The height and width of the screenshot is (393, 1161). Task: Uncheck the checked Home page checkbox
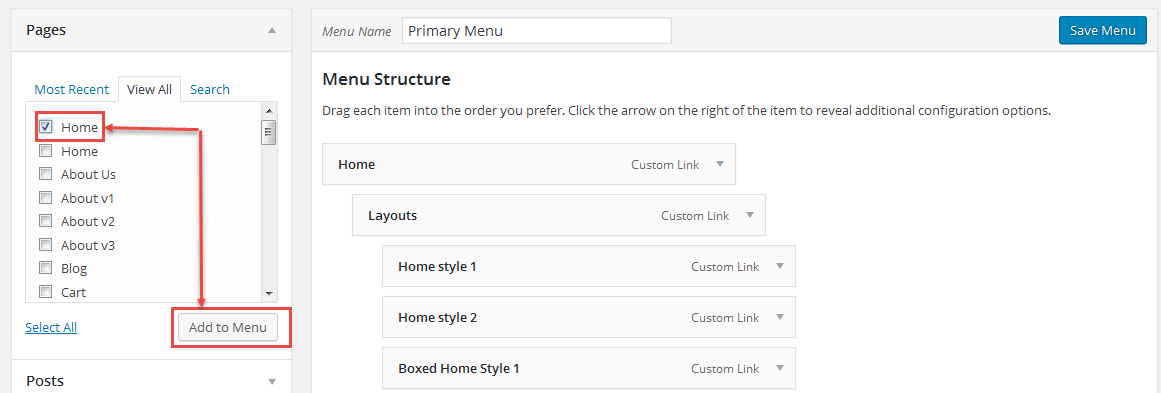click(x=46, y=127)
